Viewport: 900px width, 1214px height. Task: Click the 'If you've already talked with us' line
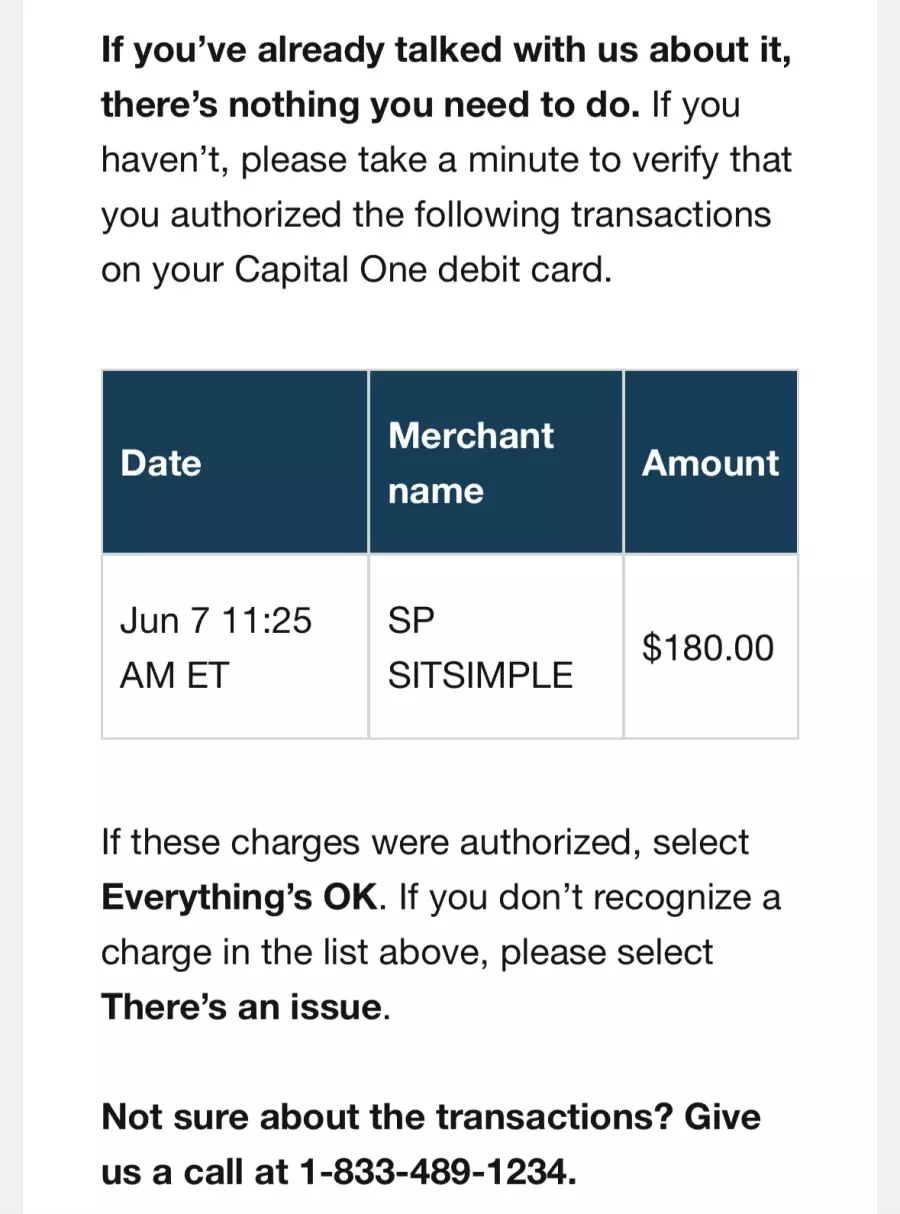(x=446, y=50)
